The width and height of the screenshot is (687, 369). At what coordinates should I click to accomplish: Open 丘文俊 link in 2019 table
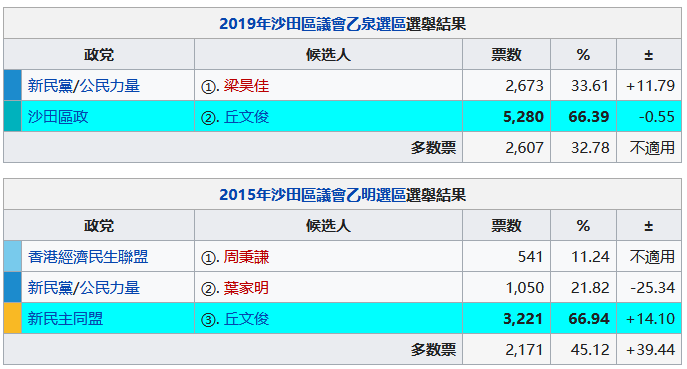246,117
